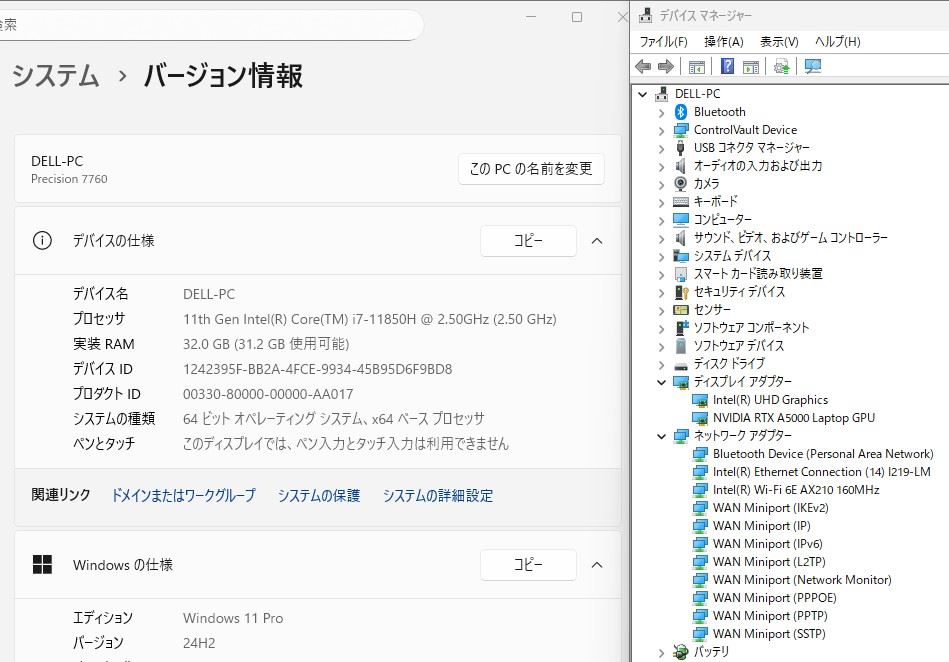
Task: Select the バッテリ category icon
Action: point(681,652)
